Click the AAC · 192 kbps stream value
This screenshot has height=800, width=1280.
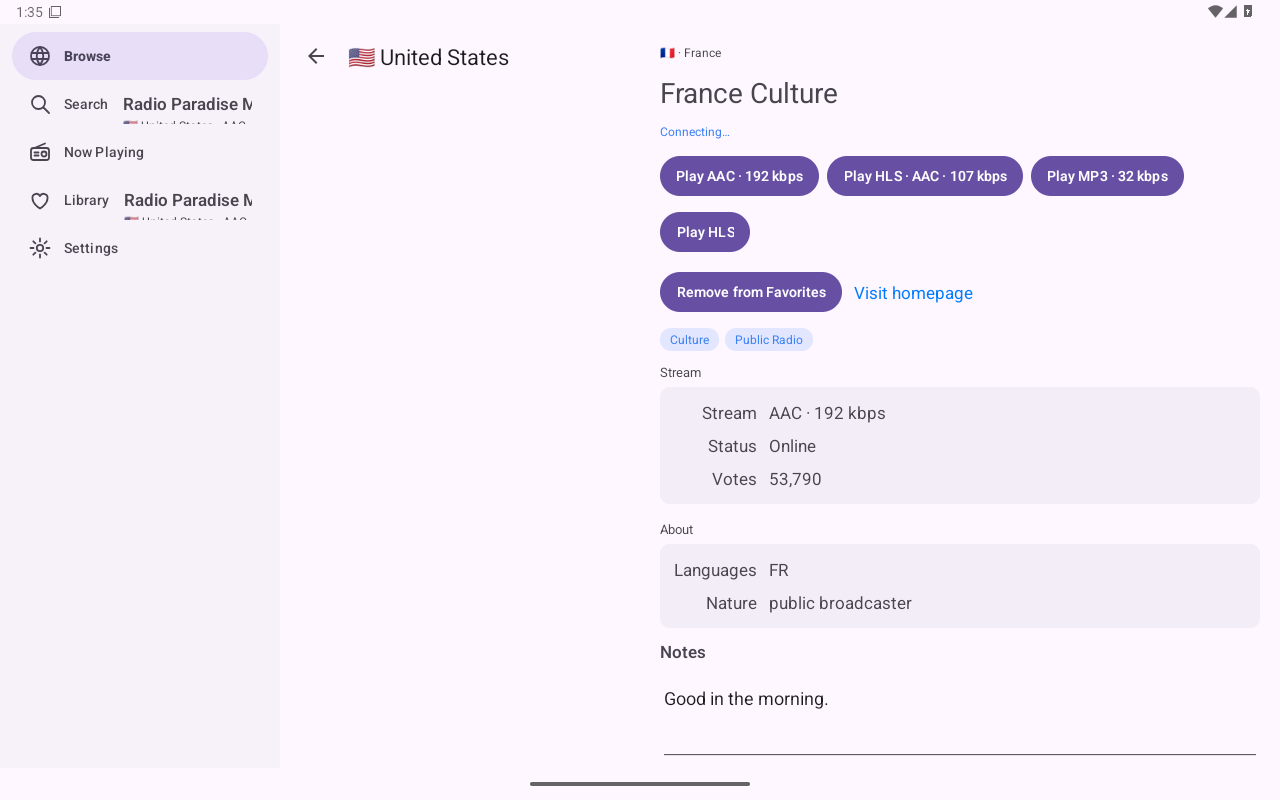click(827, 413)
